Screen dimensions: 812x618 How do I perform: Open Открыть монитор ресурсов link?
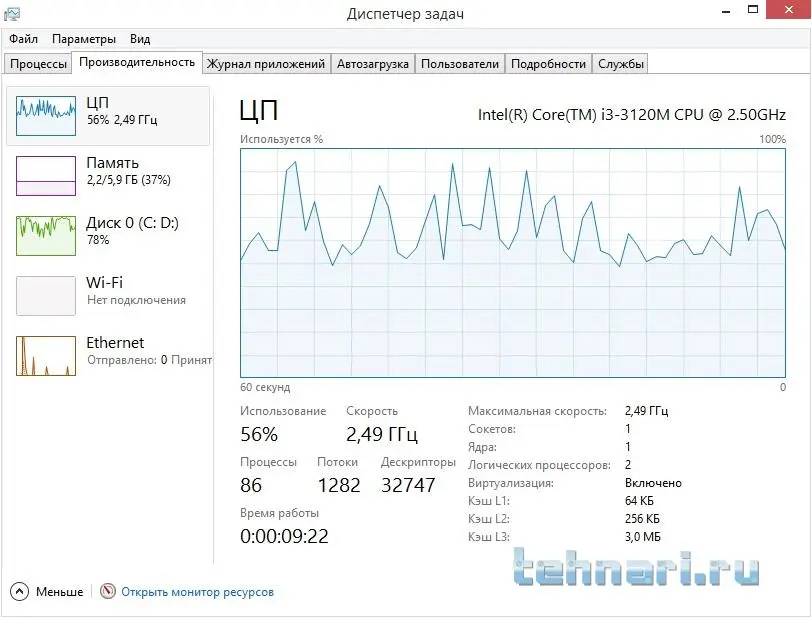(x=197, y=592)
